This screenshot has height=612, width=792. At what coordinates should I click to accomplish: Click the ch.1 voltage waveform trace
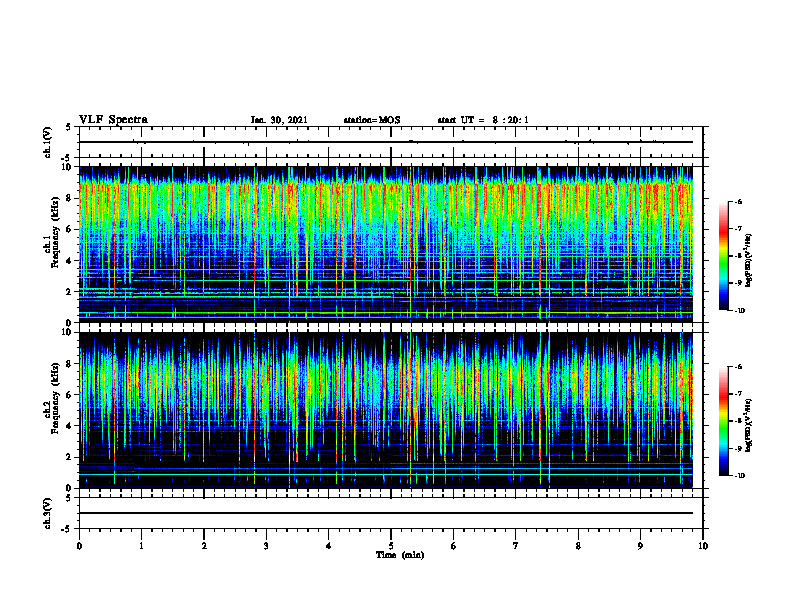coord(386,142)
